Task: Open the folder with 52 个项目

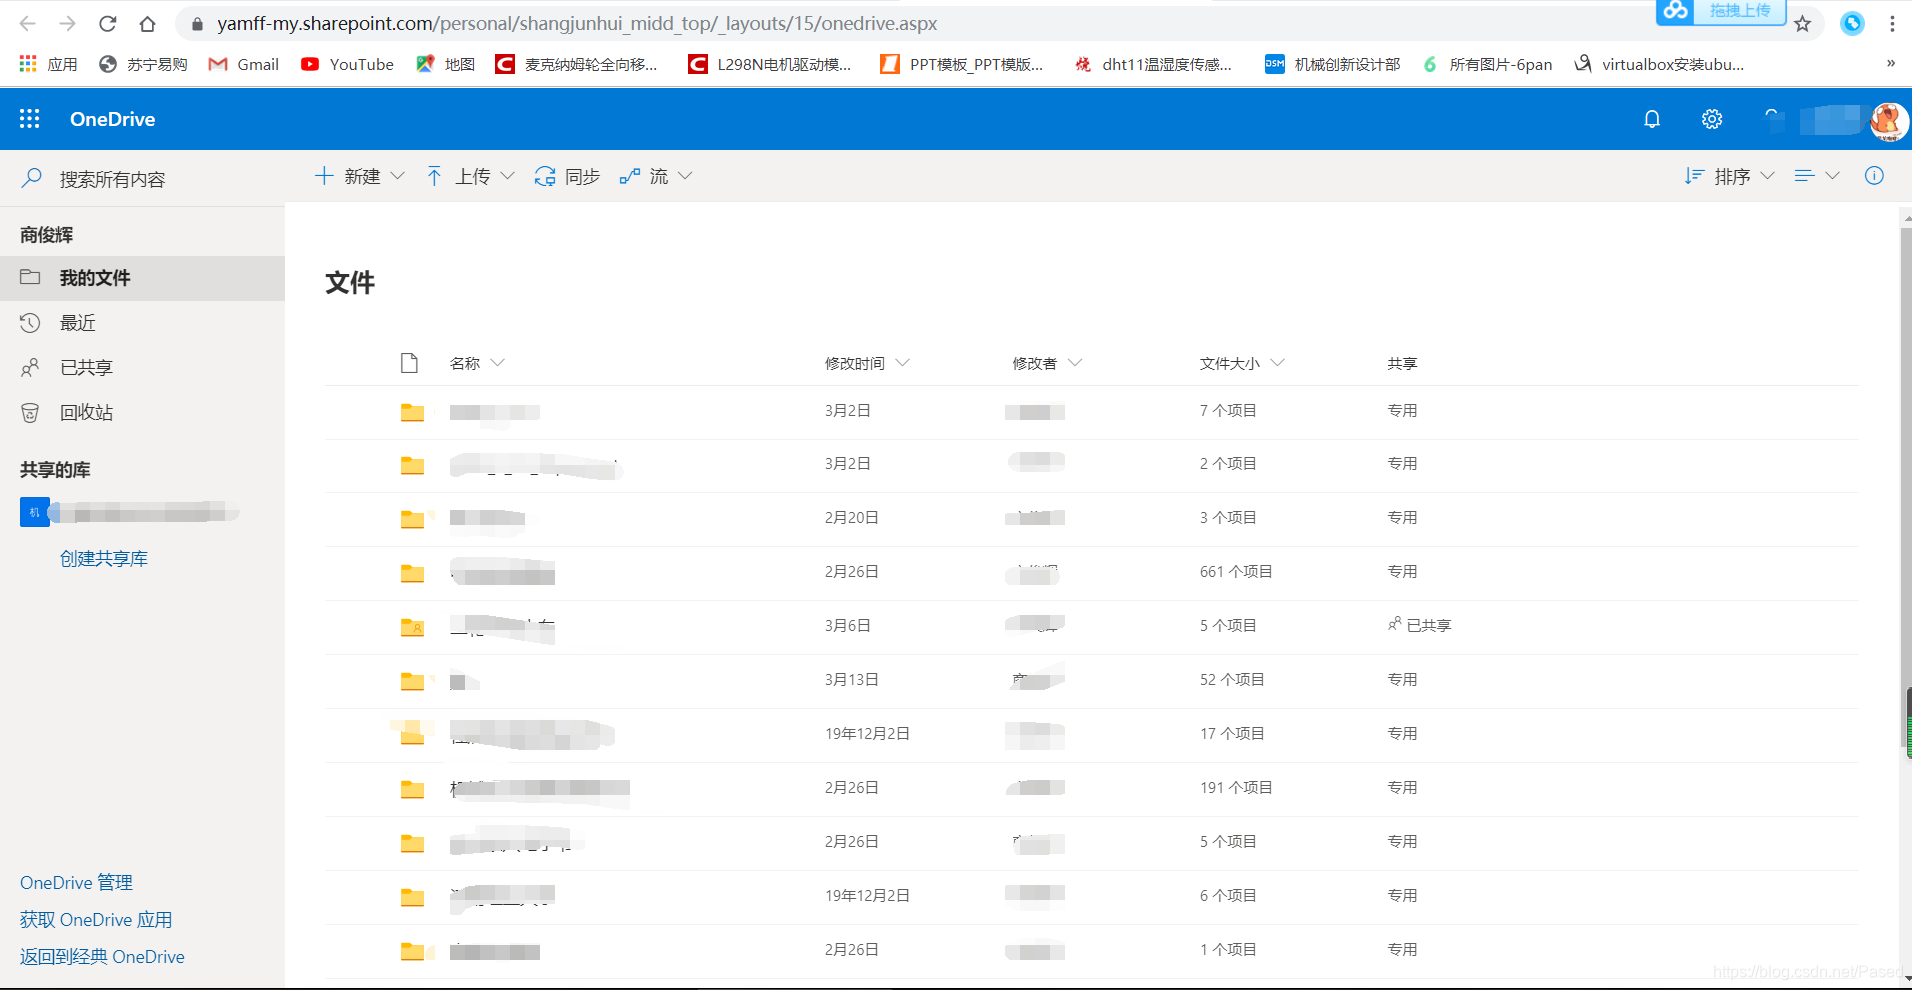Action: tap(465, 681)
